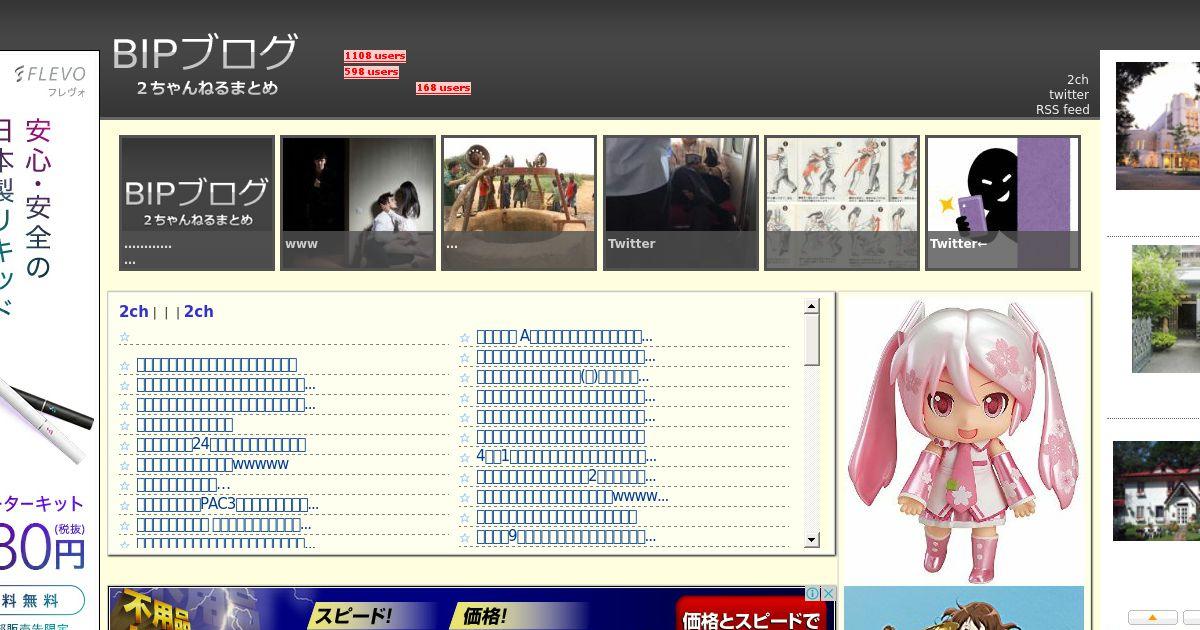The image size is (1200, 630).
Task: Open the fighting-moves illustration thumbnail
Action: 842,203
